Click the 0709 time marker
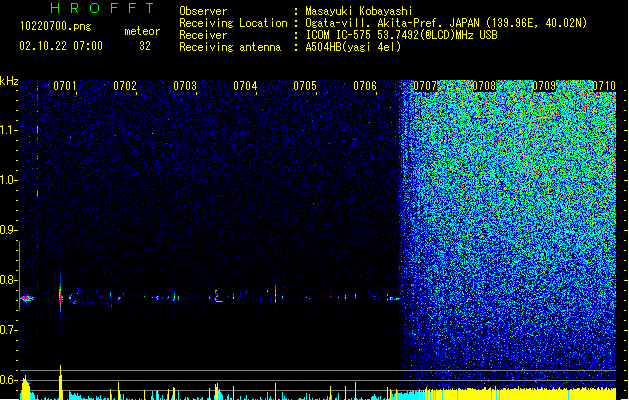Image resolution: width=629 pixels, height=400 pixels. click(x=544, y=86)
